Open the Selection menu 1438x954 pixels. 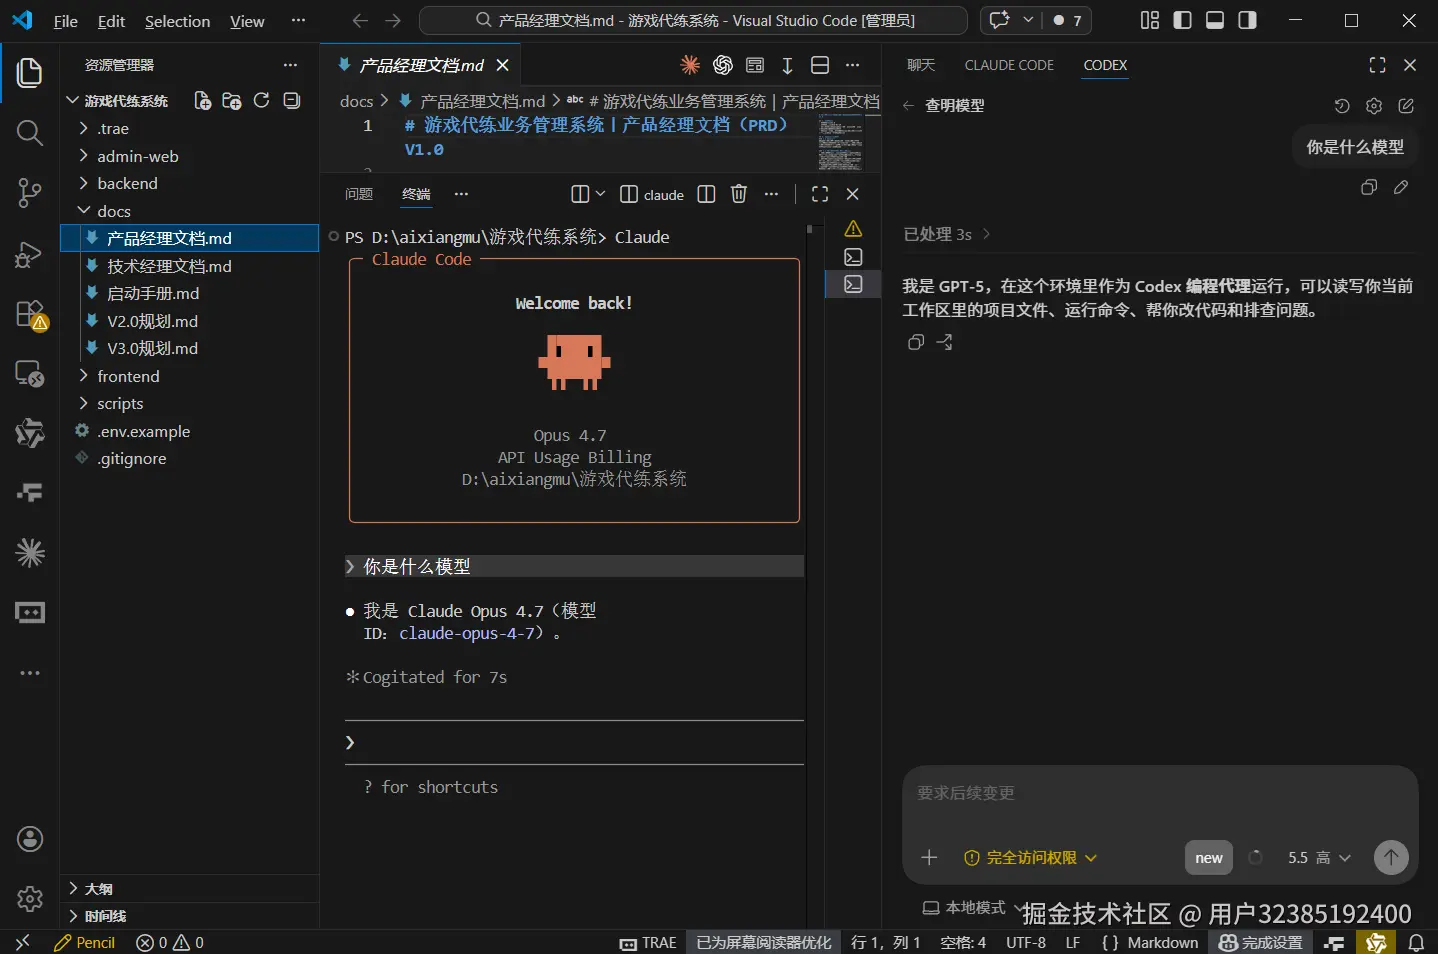pyautogui.click(x=177, y=21)
